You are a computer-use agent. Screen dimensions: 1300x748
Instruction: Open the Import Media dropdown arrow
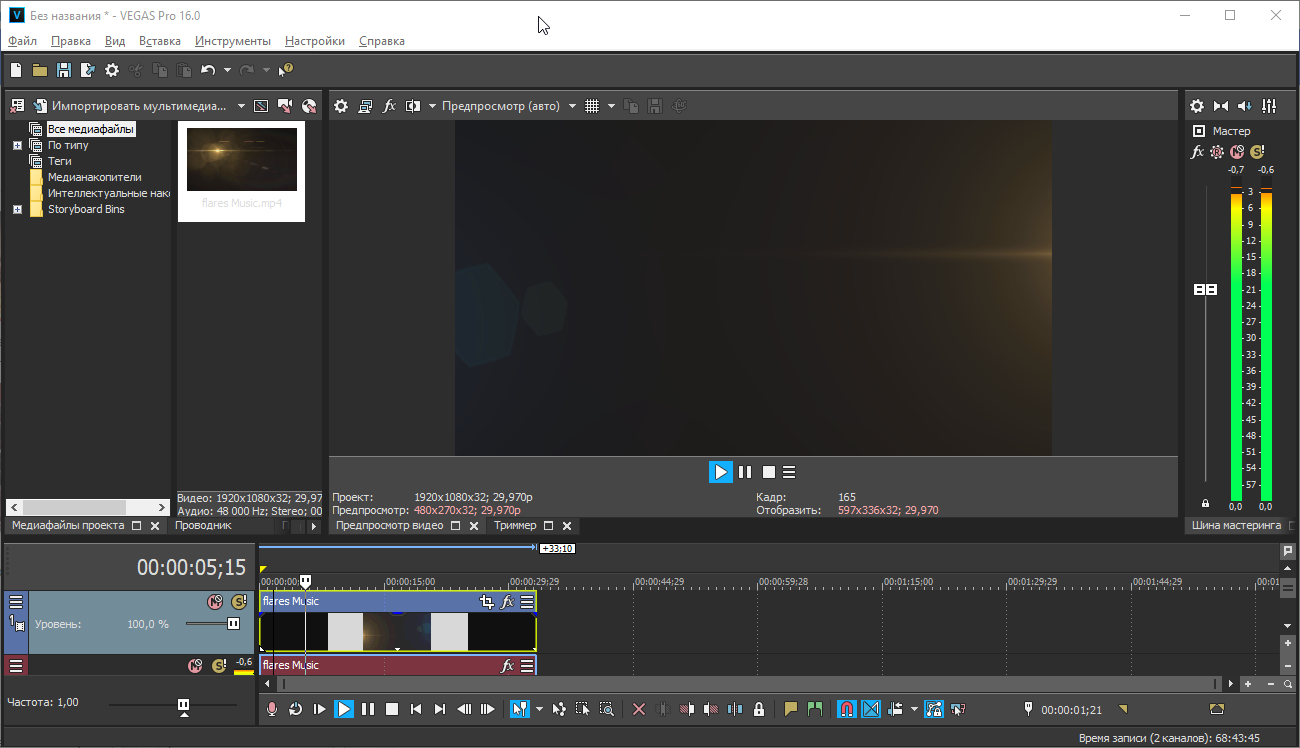(241, 106)
